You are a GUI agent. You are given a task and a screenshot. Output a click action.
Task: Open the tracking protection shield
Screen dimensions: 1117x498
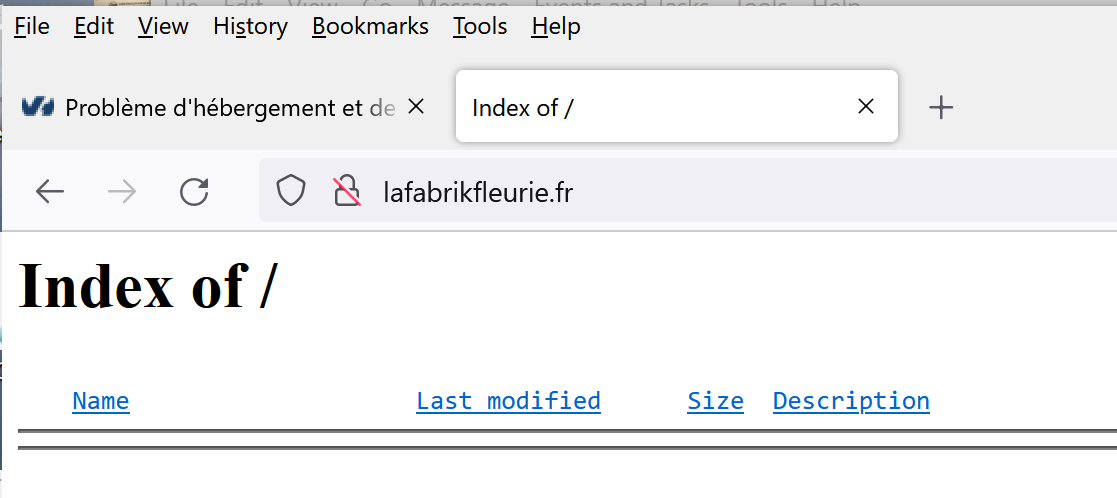pyautogui.click(x=290, y=191)
